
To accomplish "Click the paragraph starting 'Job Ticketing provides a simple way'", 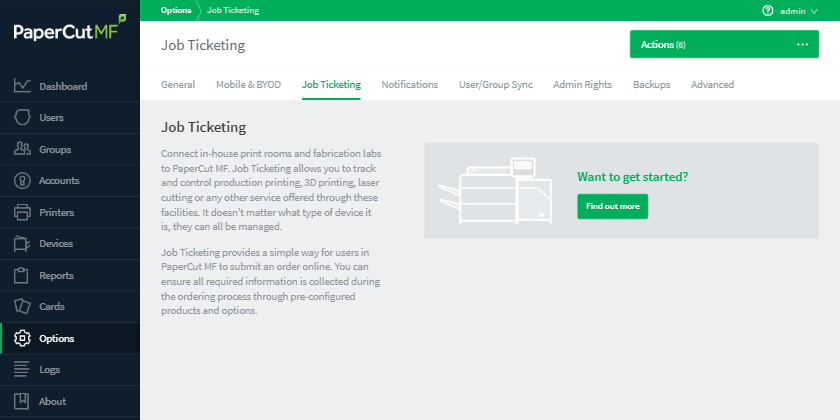I will 271,281.
